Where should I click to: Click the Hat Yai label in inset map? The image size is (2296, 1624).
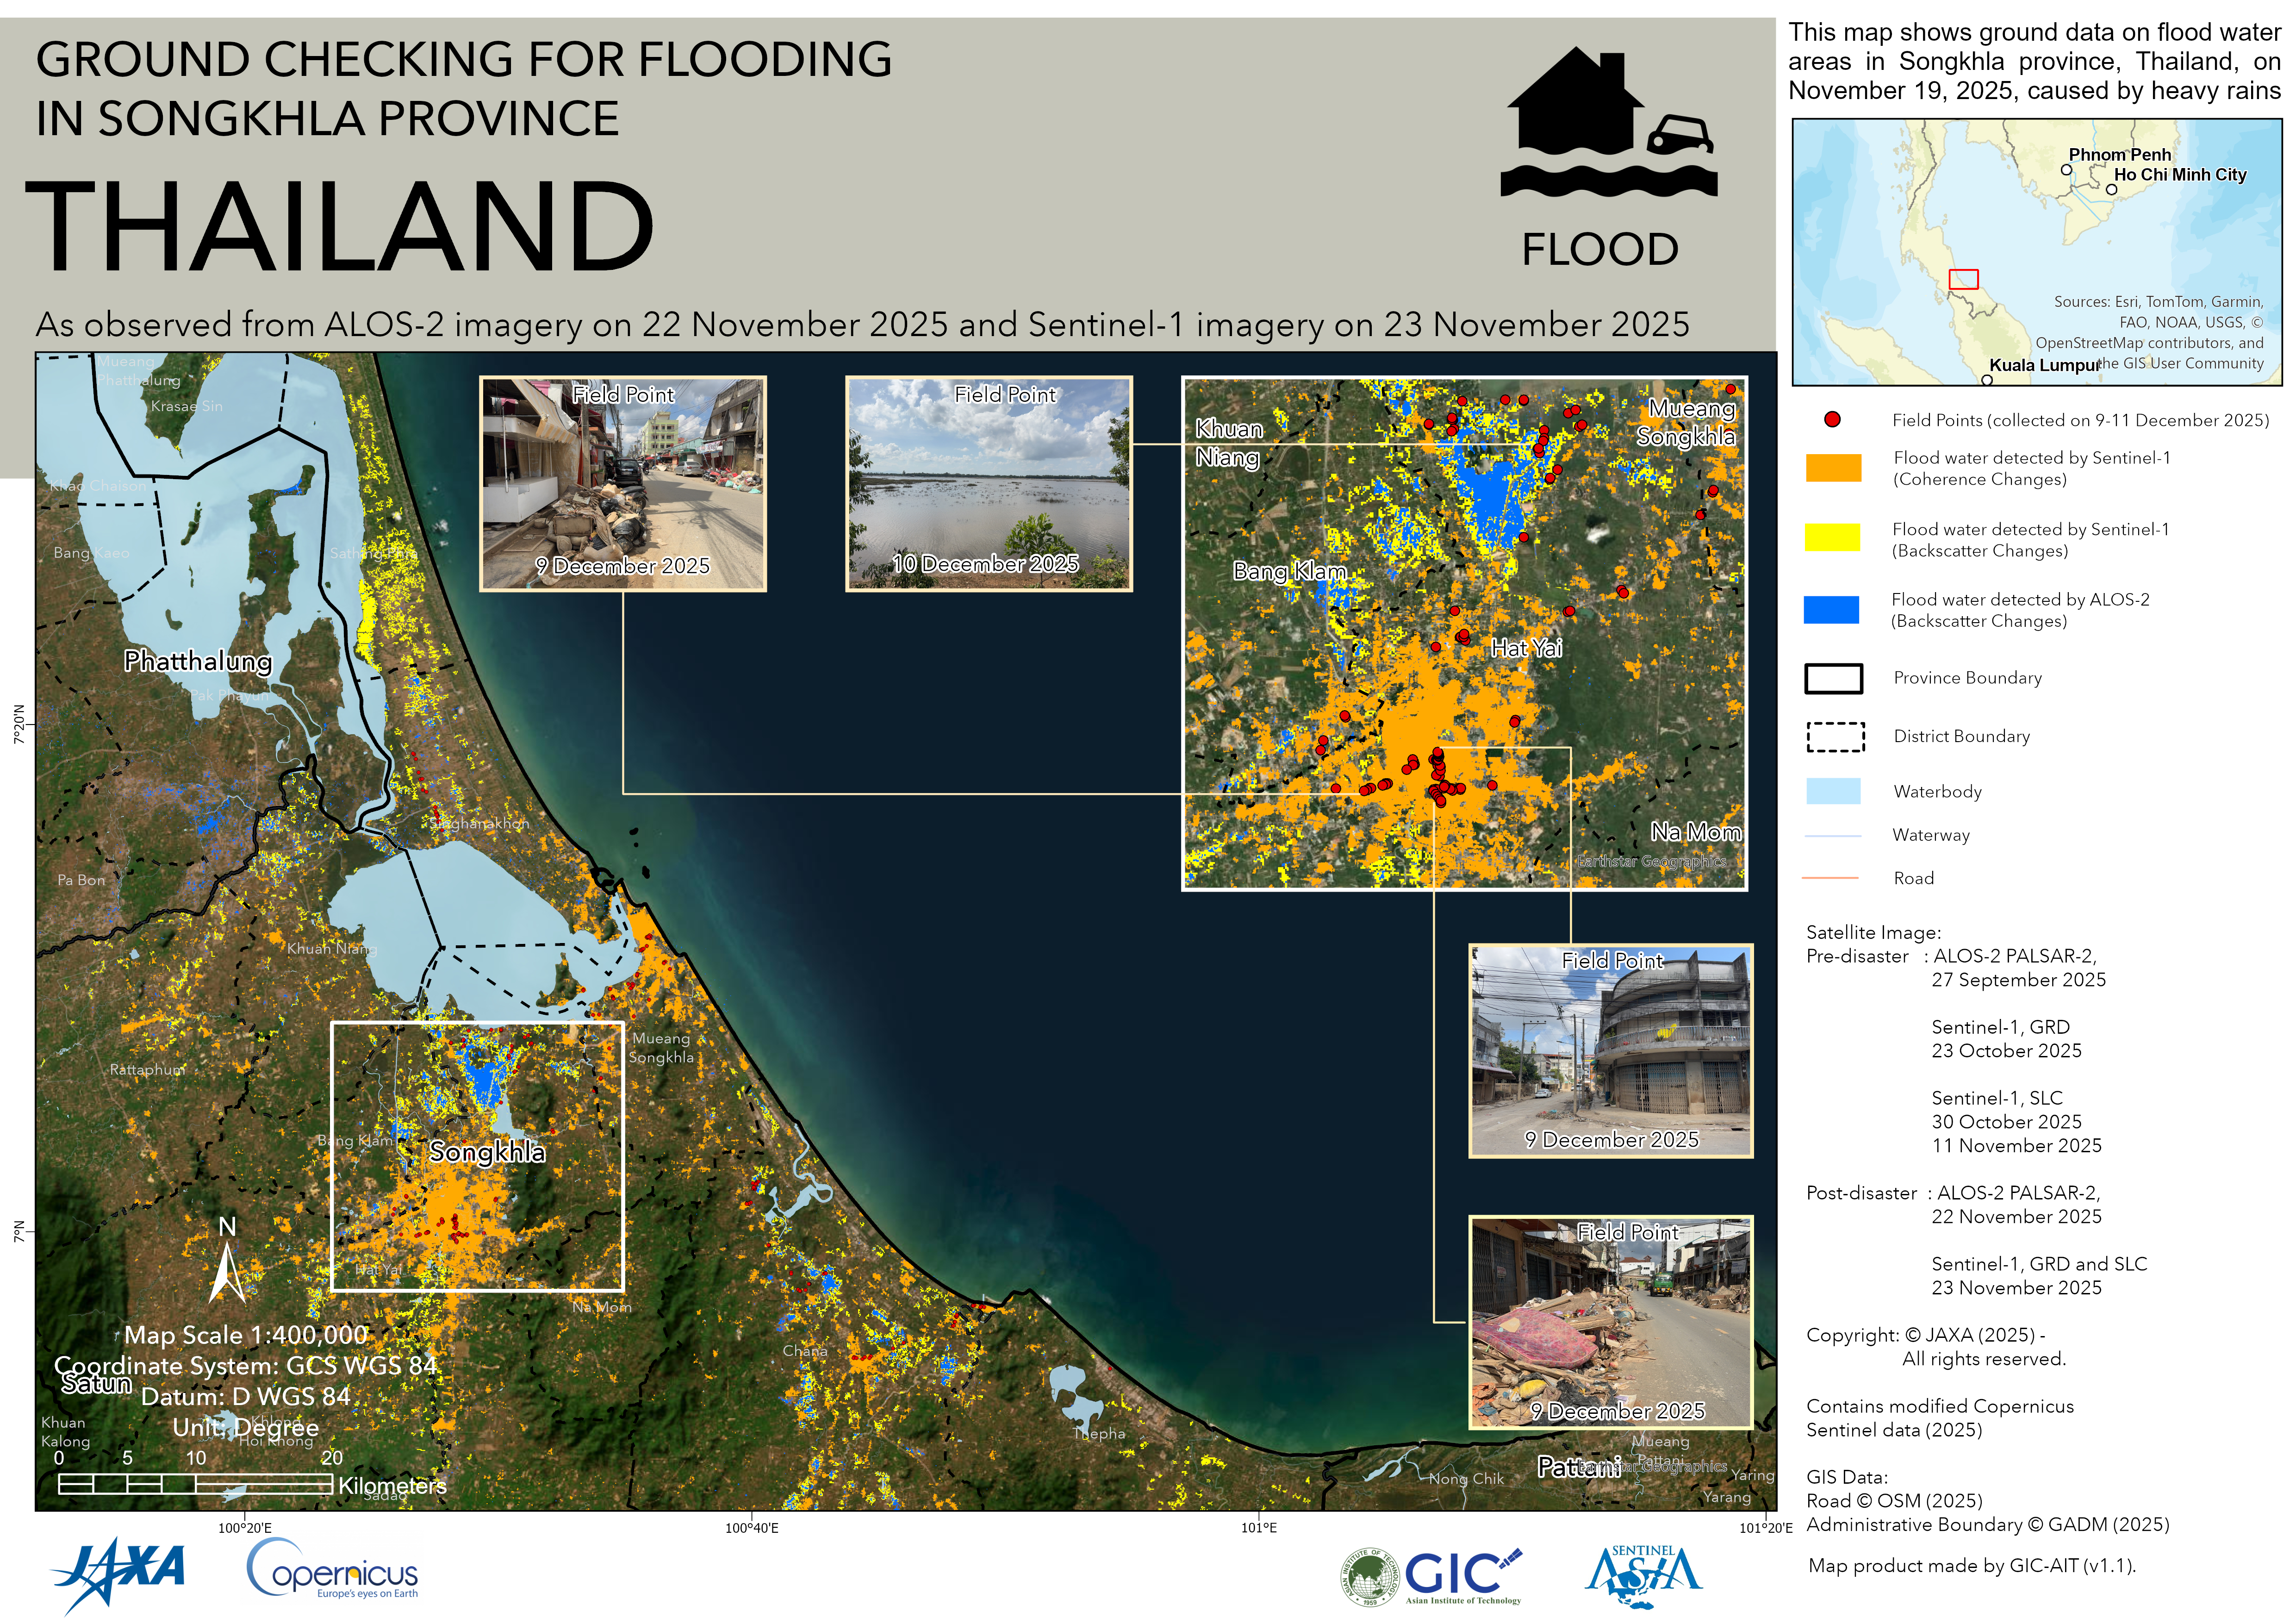pyautogui.click(x=1526, y=648)
